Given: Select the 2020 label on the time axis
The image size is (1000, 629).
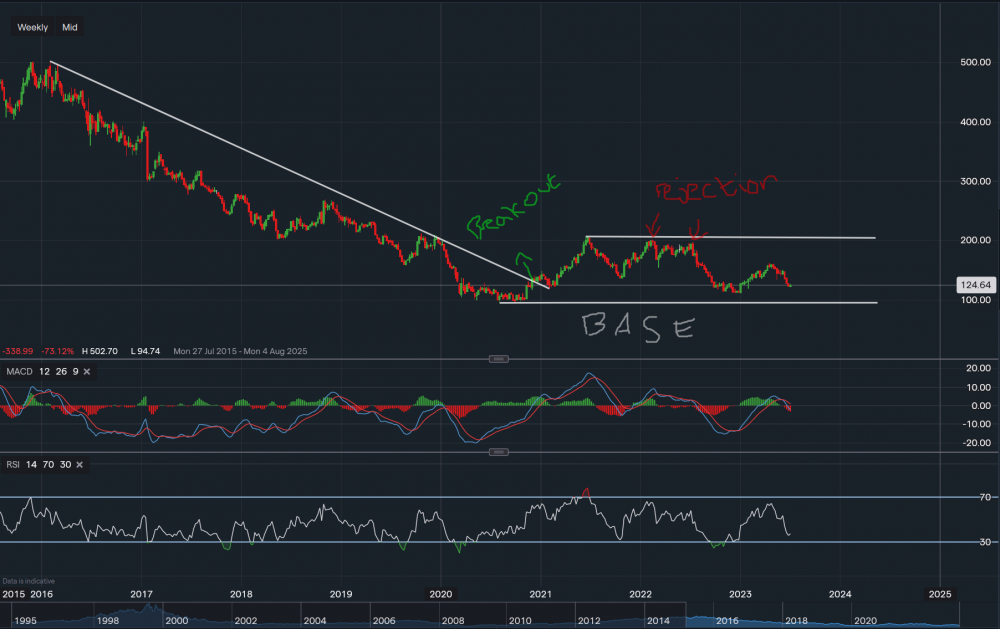Looking at the screenshot, I should click(x=440, y=594).
